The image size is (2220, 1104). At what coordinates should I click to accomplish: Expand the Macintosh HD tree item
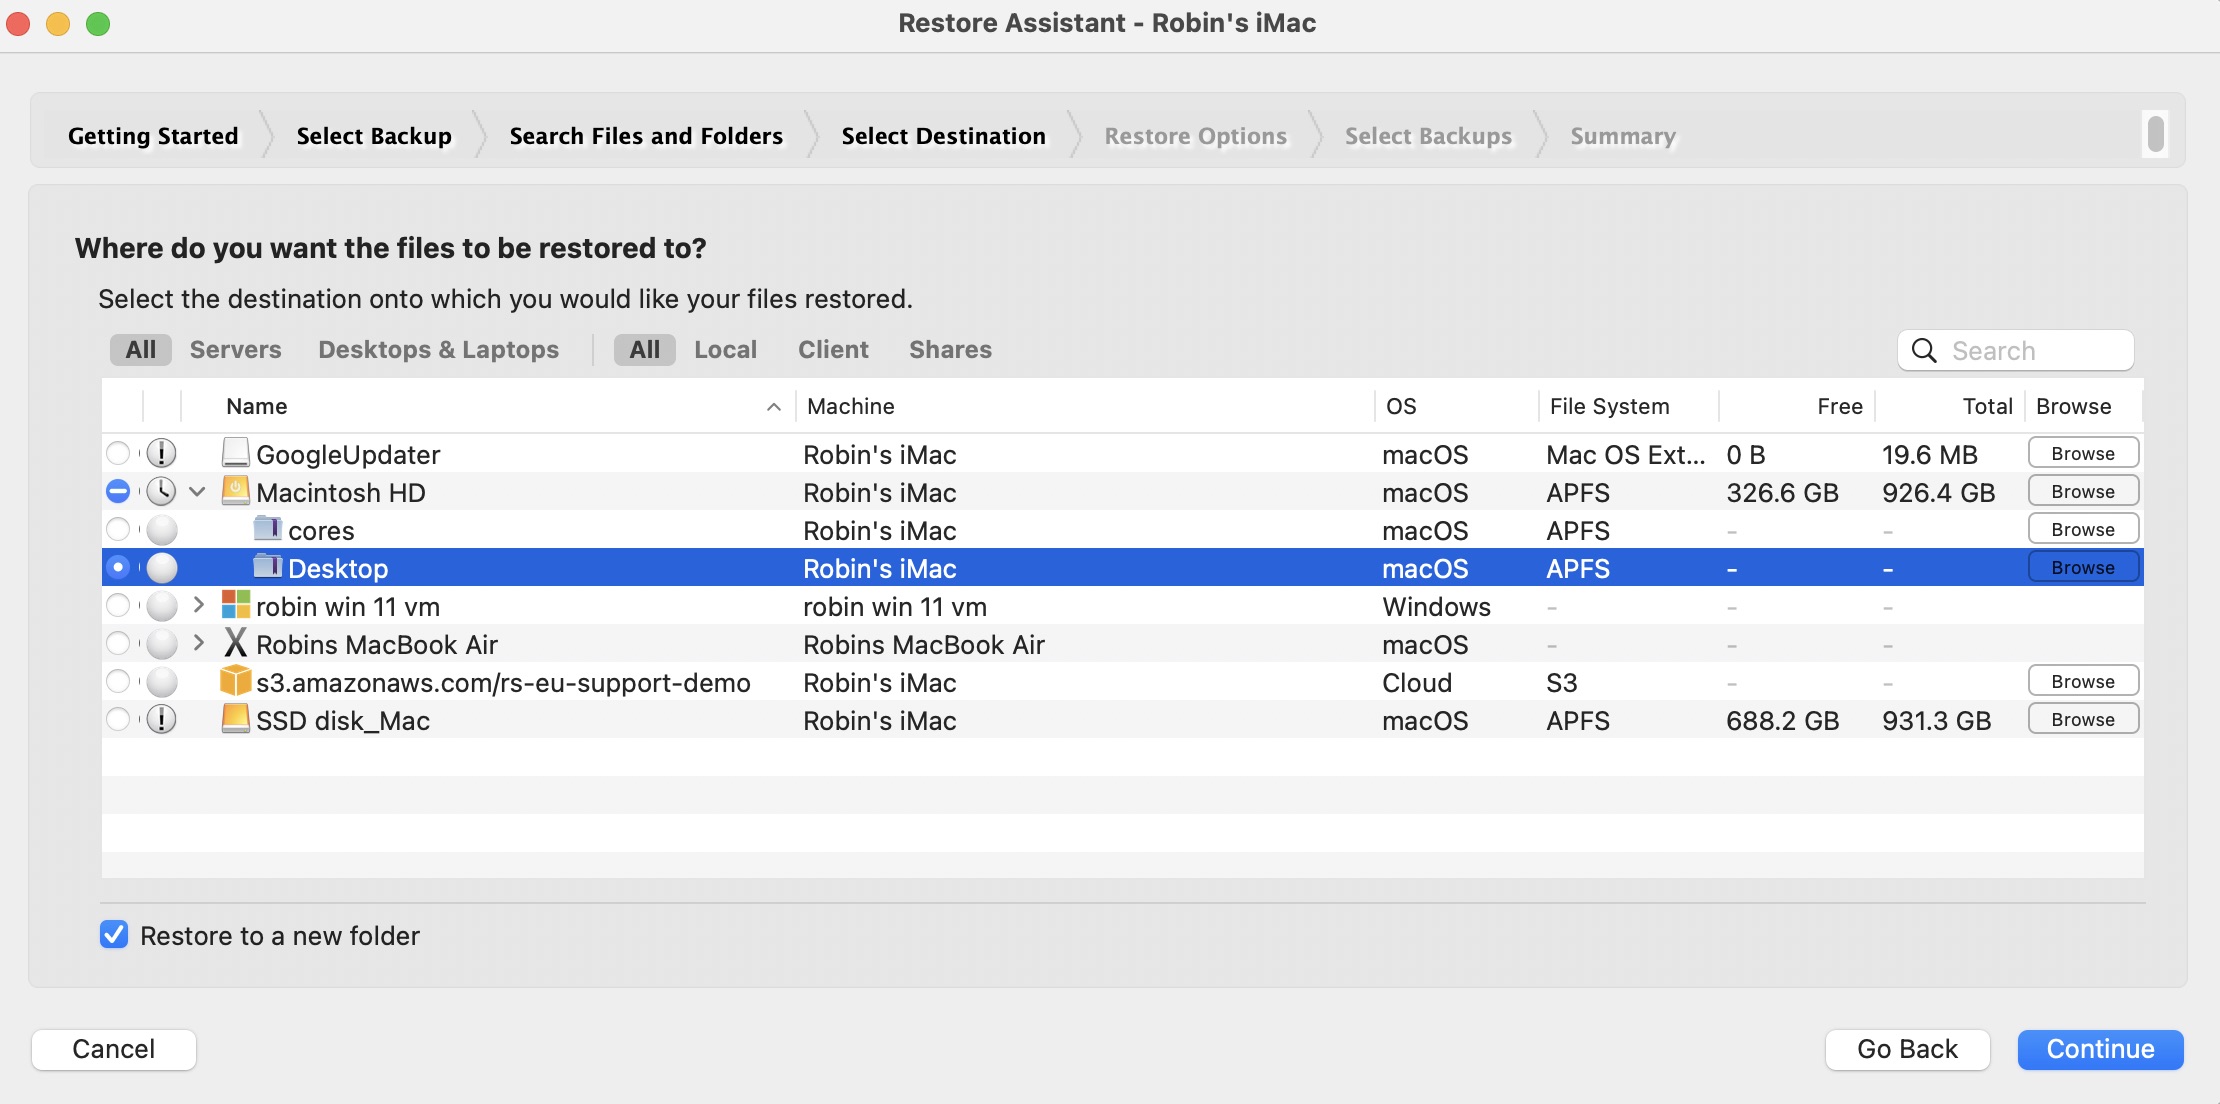197,491
